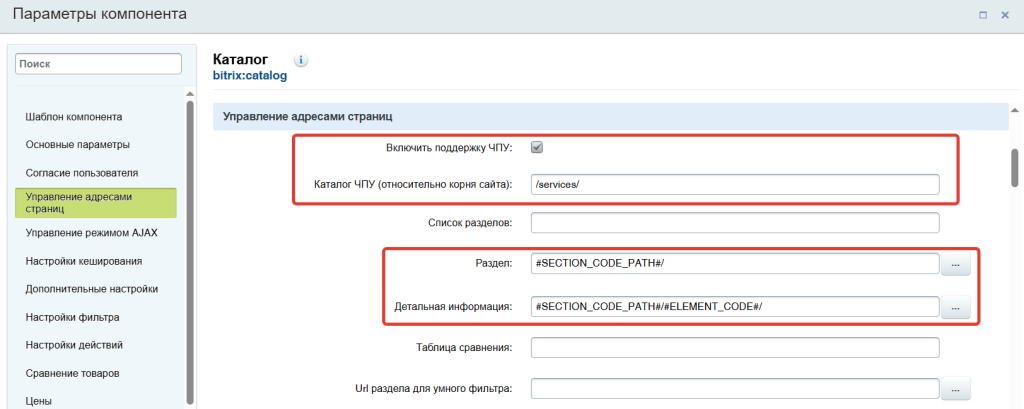Click the Поиск search field
This screenshot has height=409, width=1024.
tap(98, 63)
